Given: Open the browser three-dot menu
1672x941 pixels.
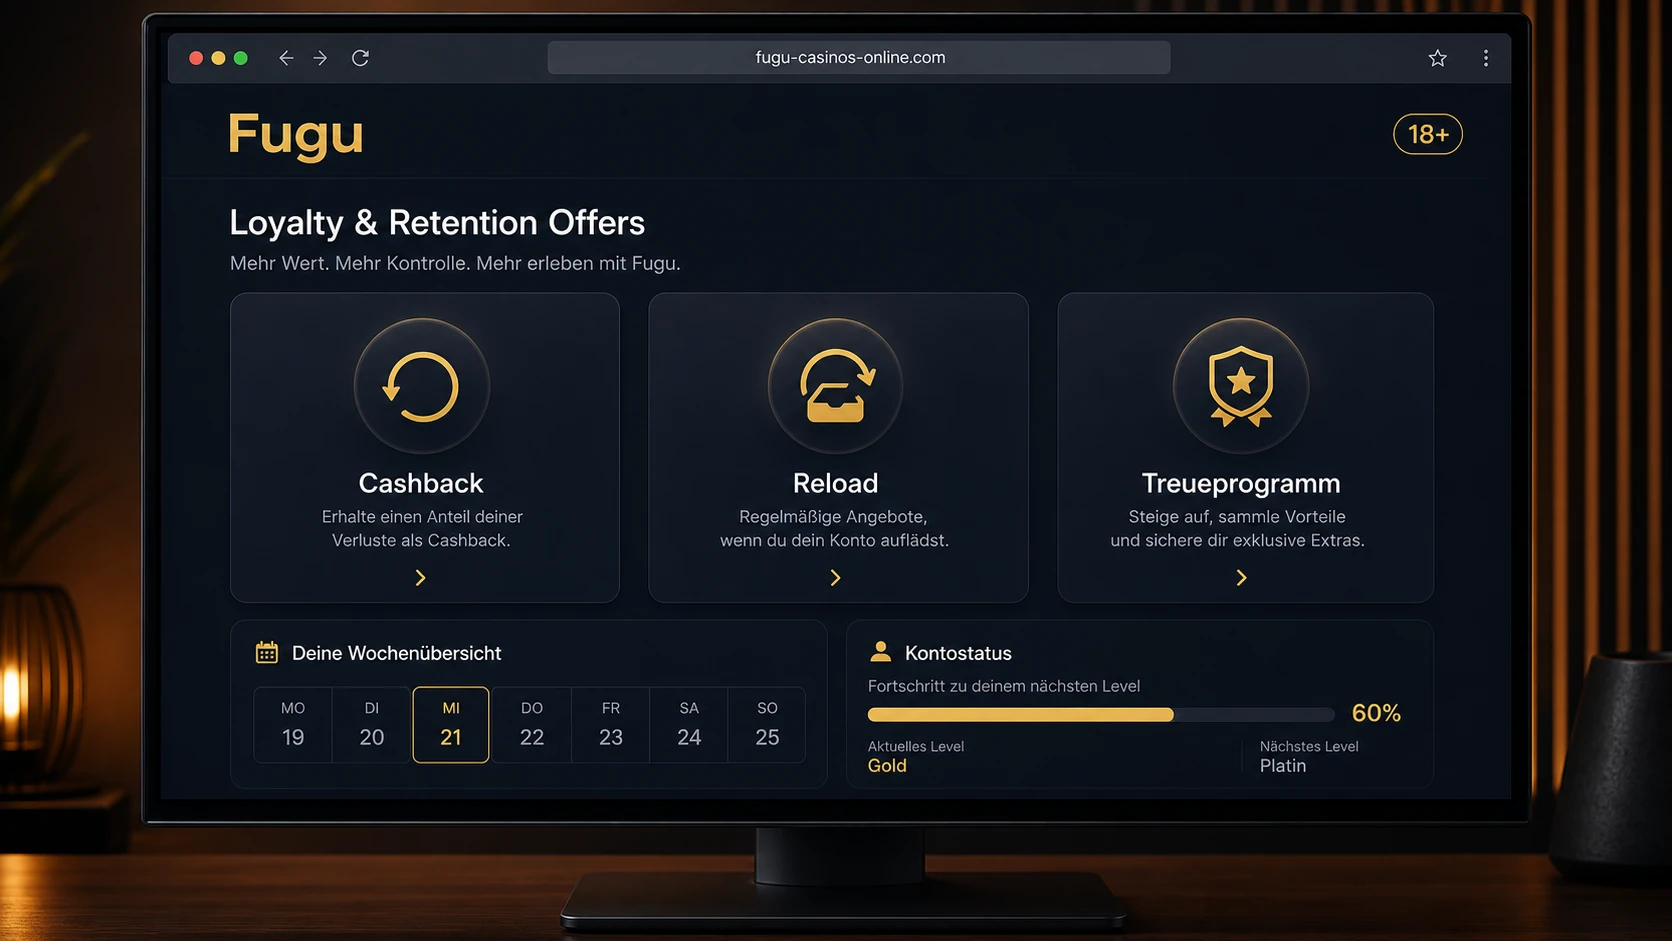Looking at the screenshot, I should (1486, 58).
